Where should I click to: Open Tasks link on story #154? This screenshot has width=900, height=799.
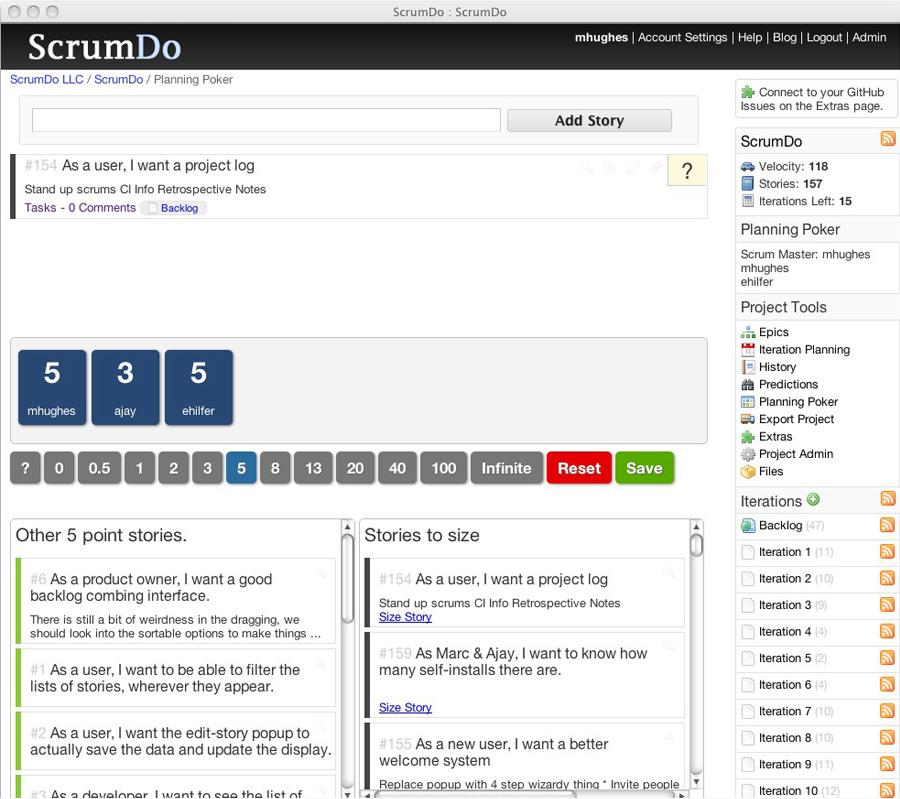click(40, 208)
